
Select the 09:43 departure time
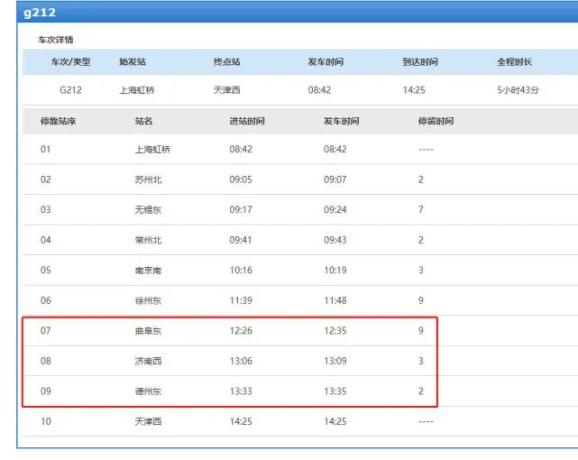click(x=335, y=240)
